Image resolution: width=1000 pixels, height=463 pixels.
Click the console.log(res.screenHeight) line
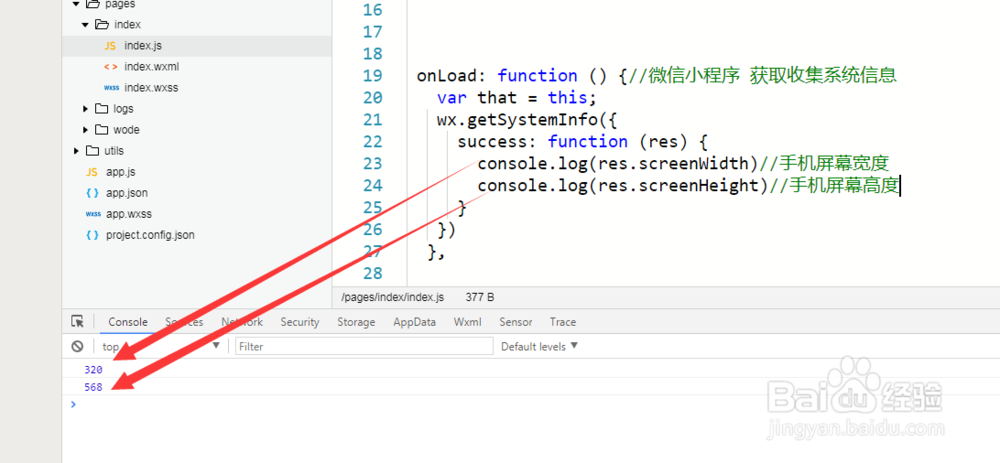pyautogui.click(x=688, y=186)
